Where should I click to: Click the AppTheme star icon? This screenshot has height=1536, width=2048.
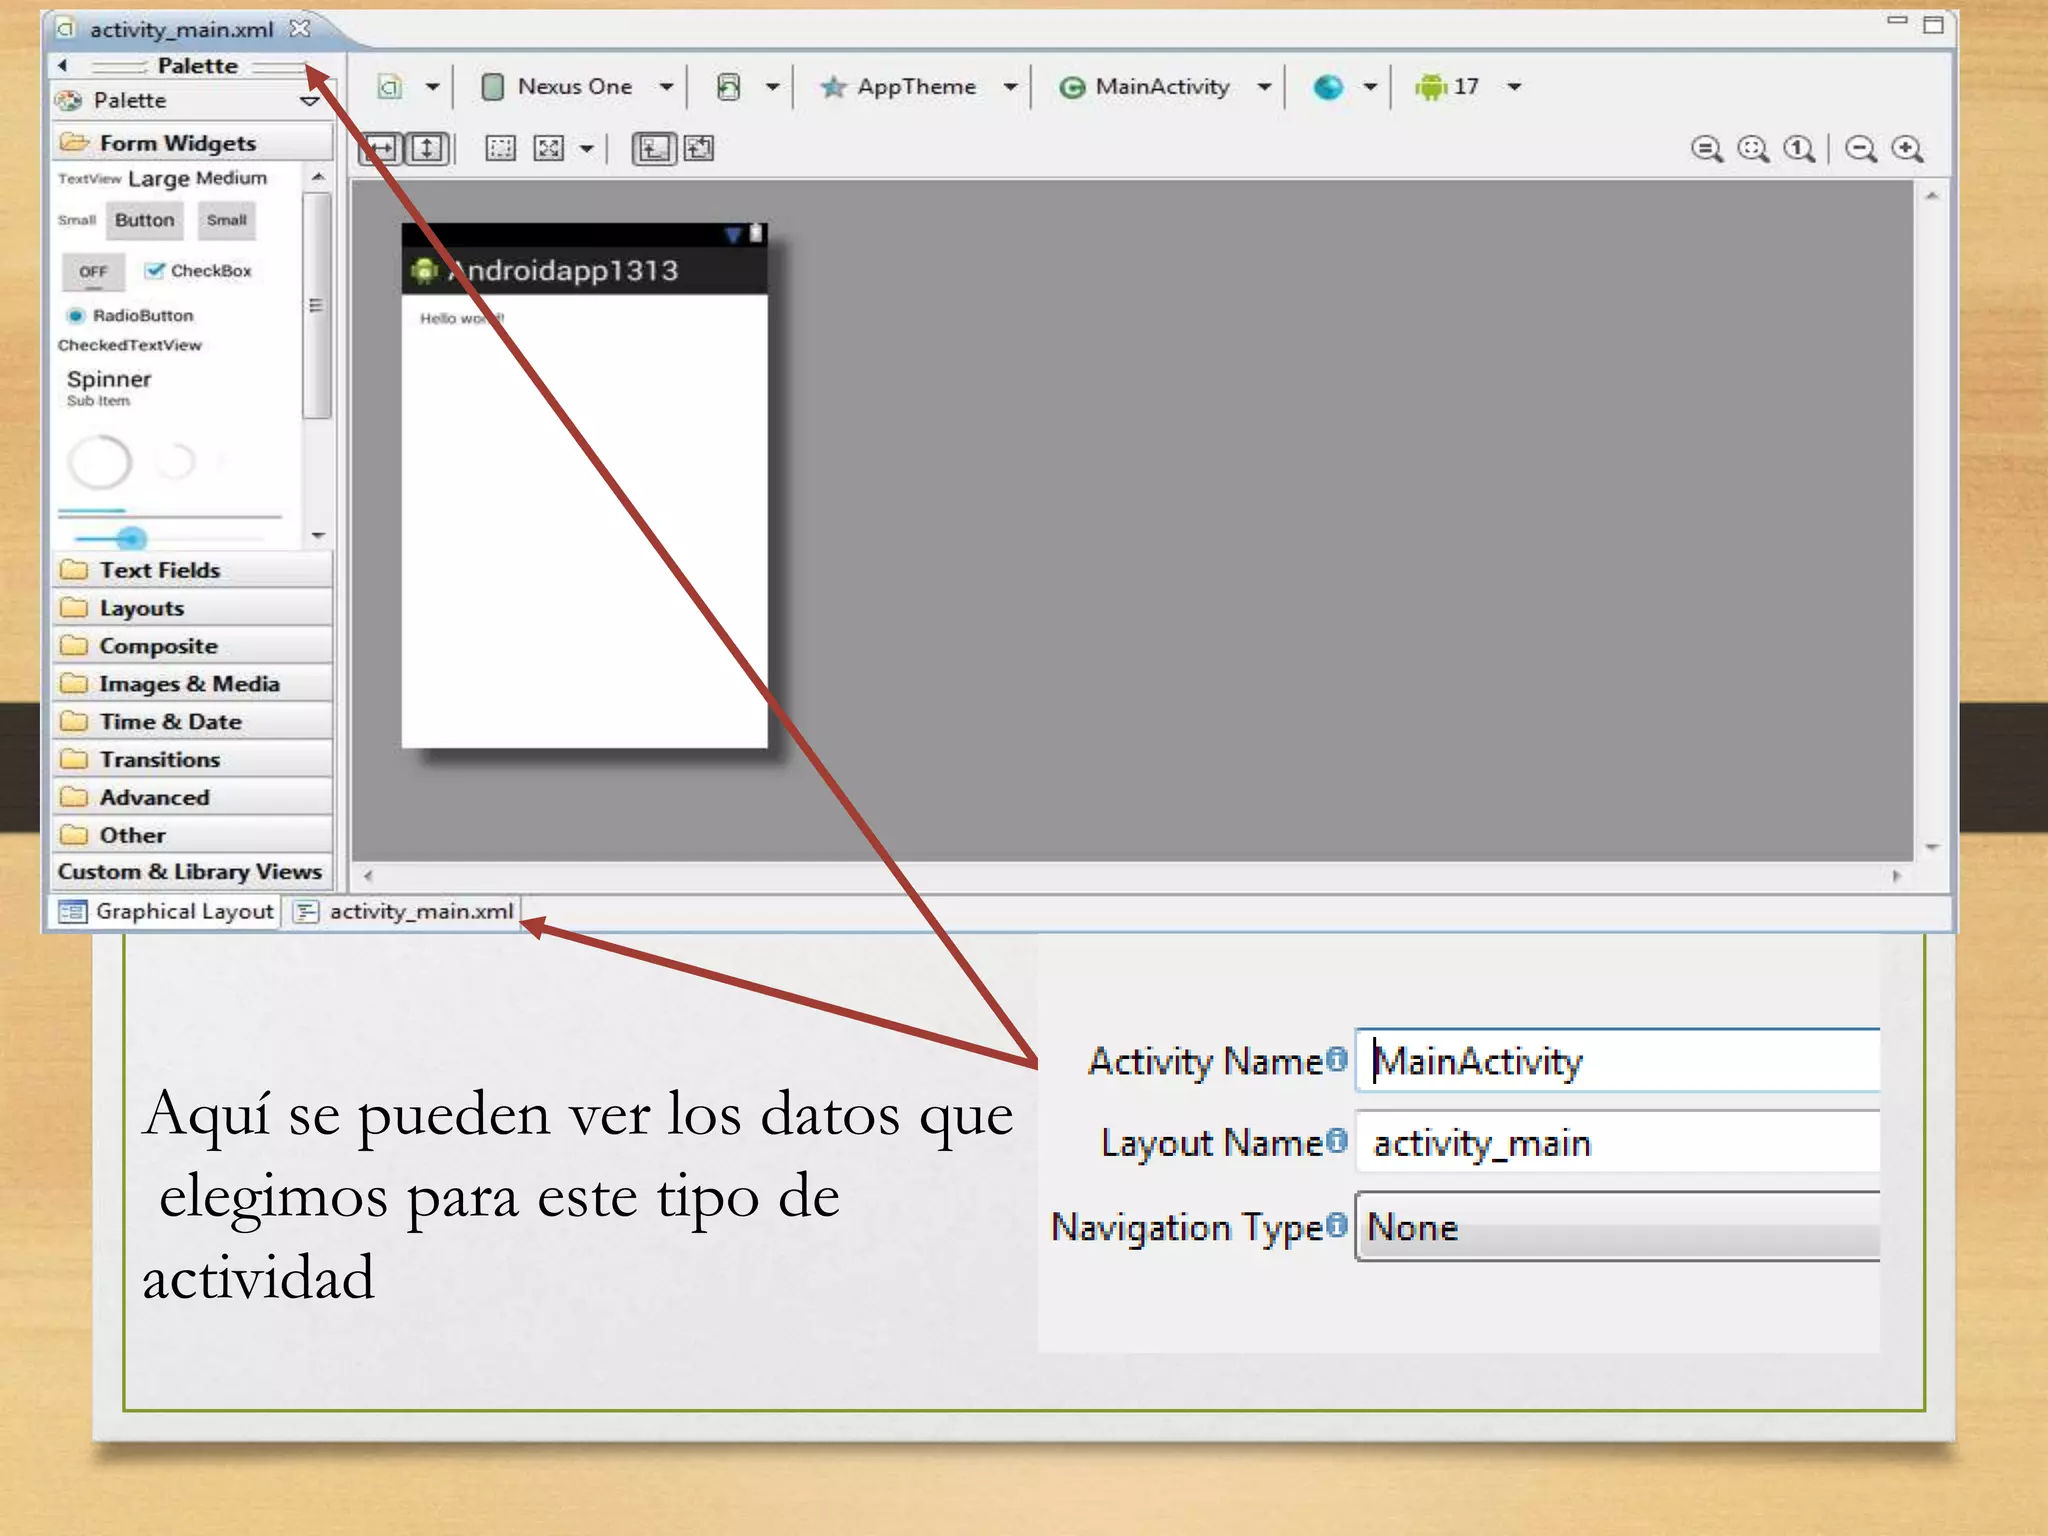(x=833, y=87)
